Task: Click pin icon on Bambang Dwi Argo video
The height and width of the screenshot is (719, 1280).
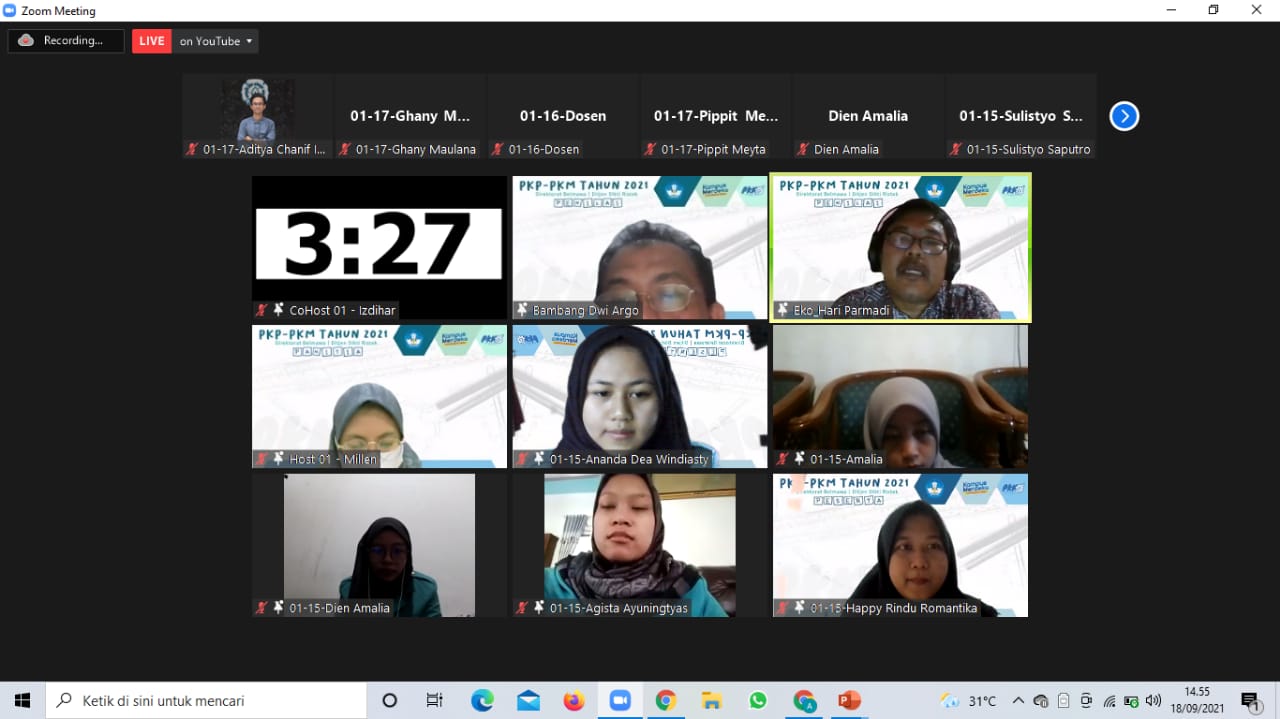Action: (x=521, y=310)
